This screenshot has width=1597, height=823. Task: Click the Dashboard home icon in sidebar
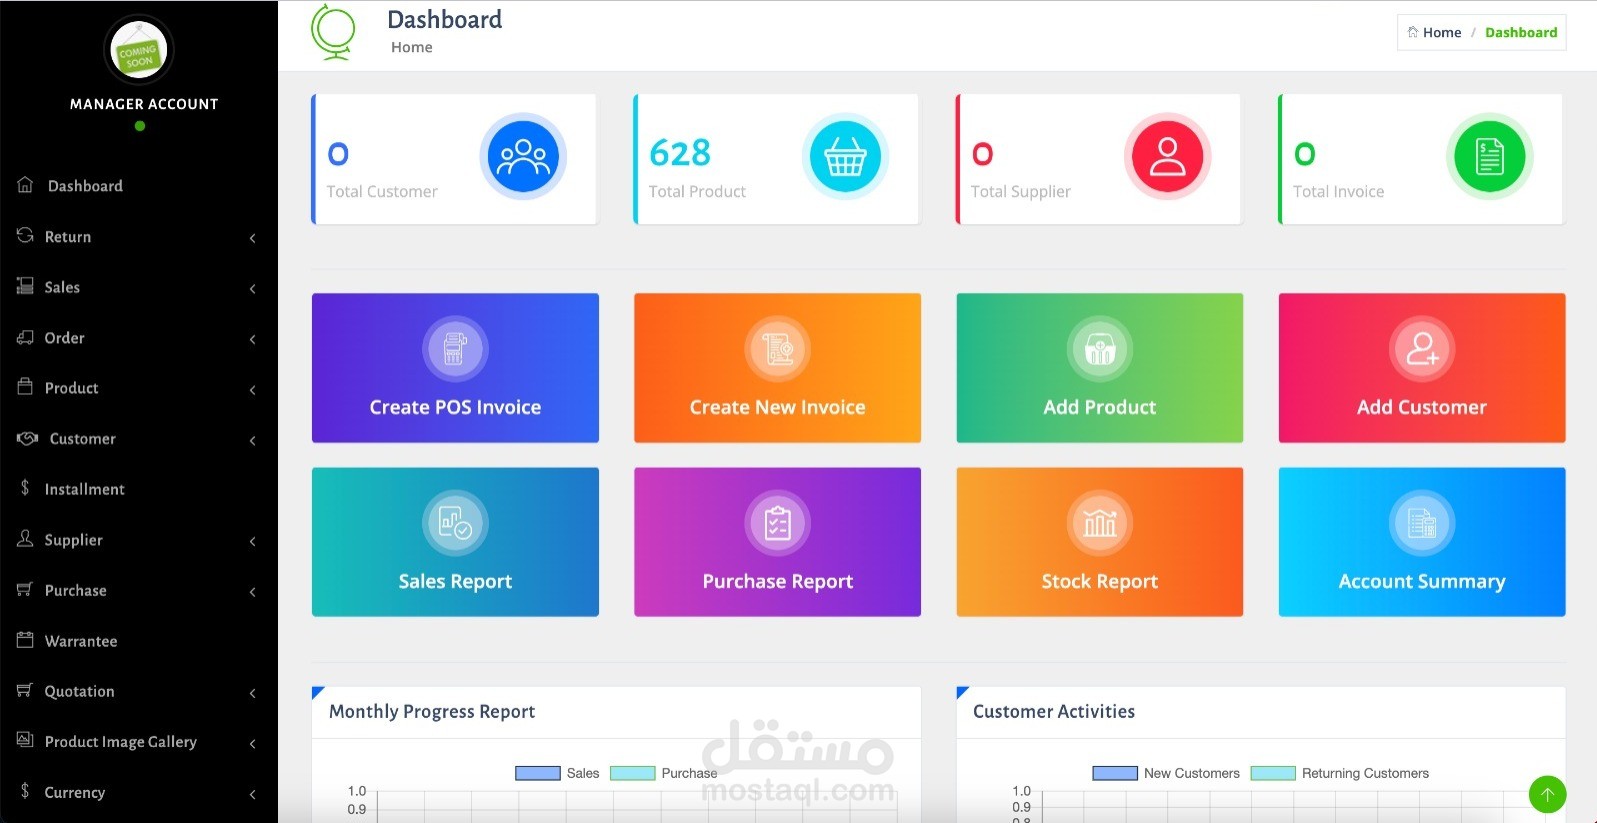coord(26,185)
